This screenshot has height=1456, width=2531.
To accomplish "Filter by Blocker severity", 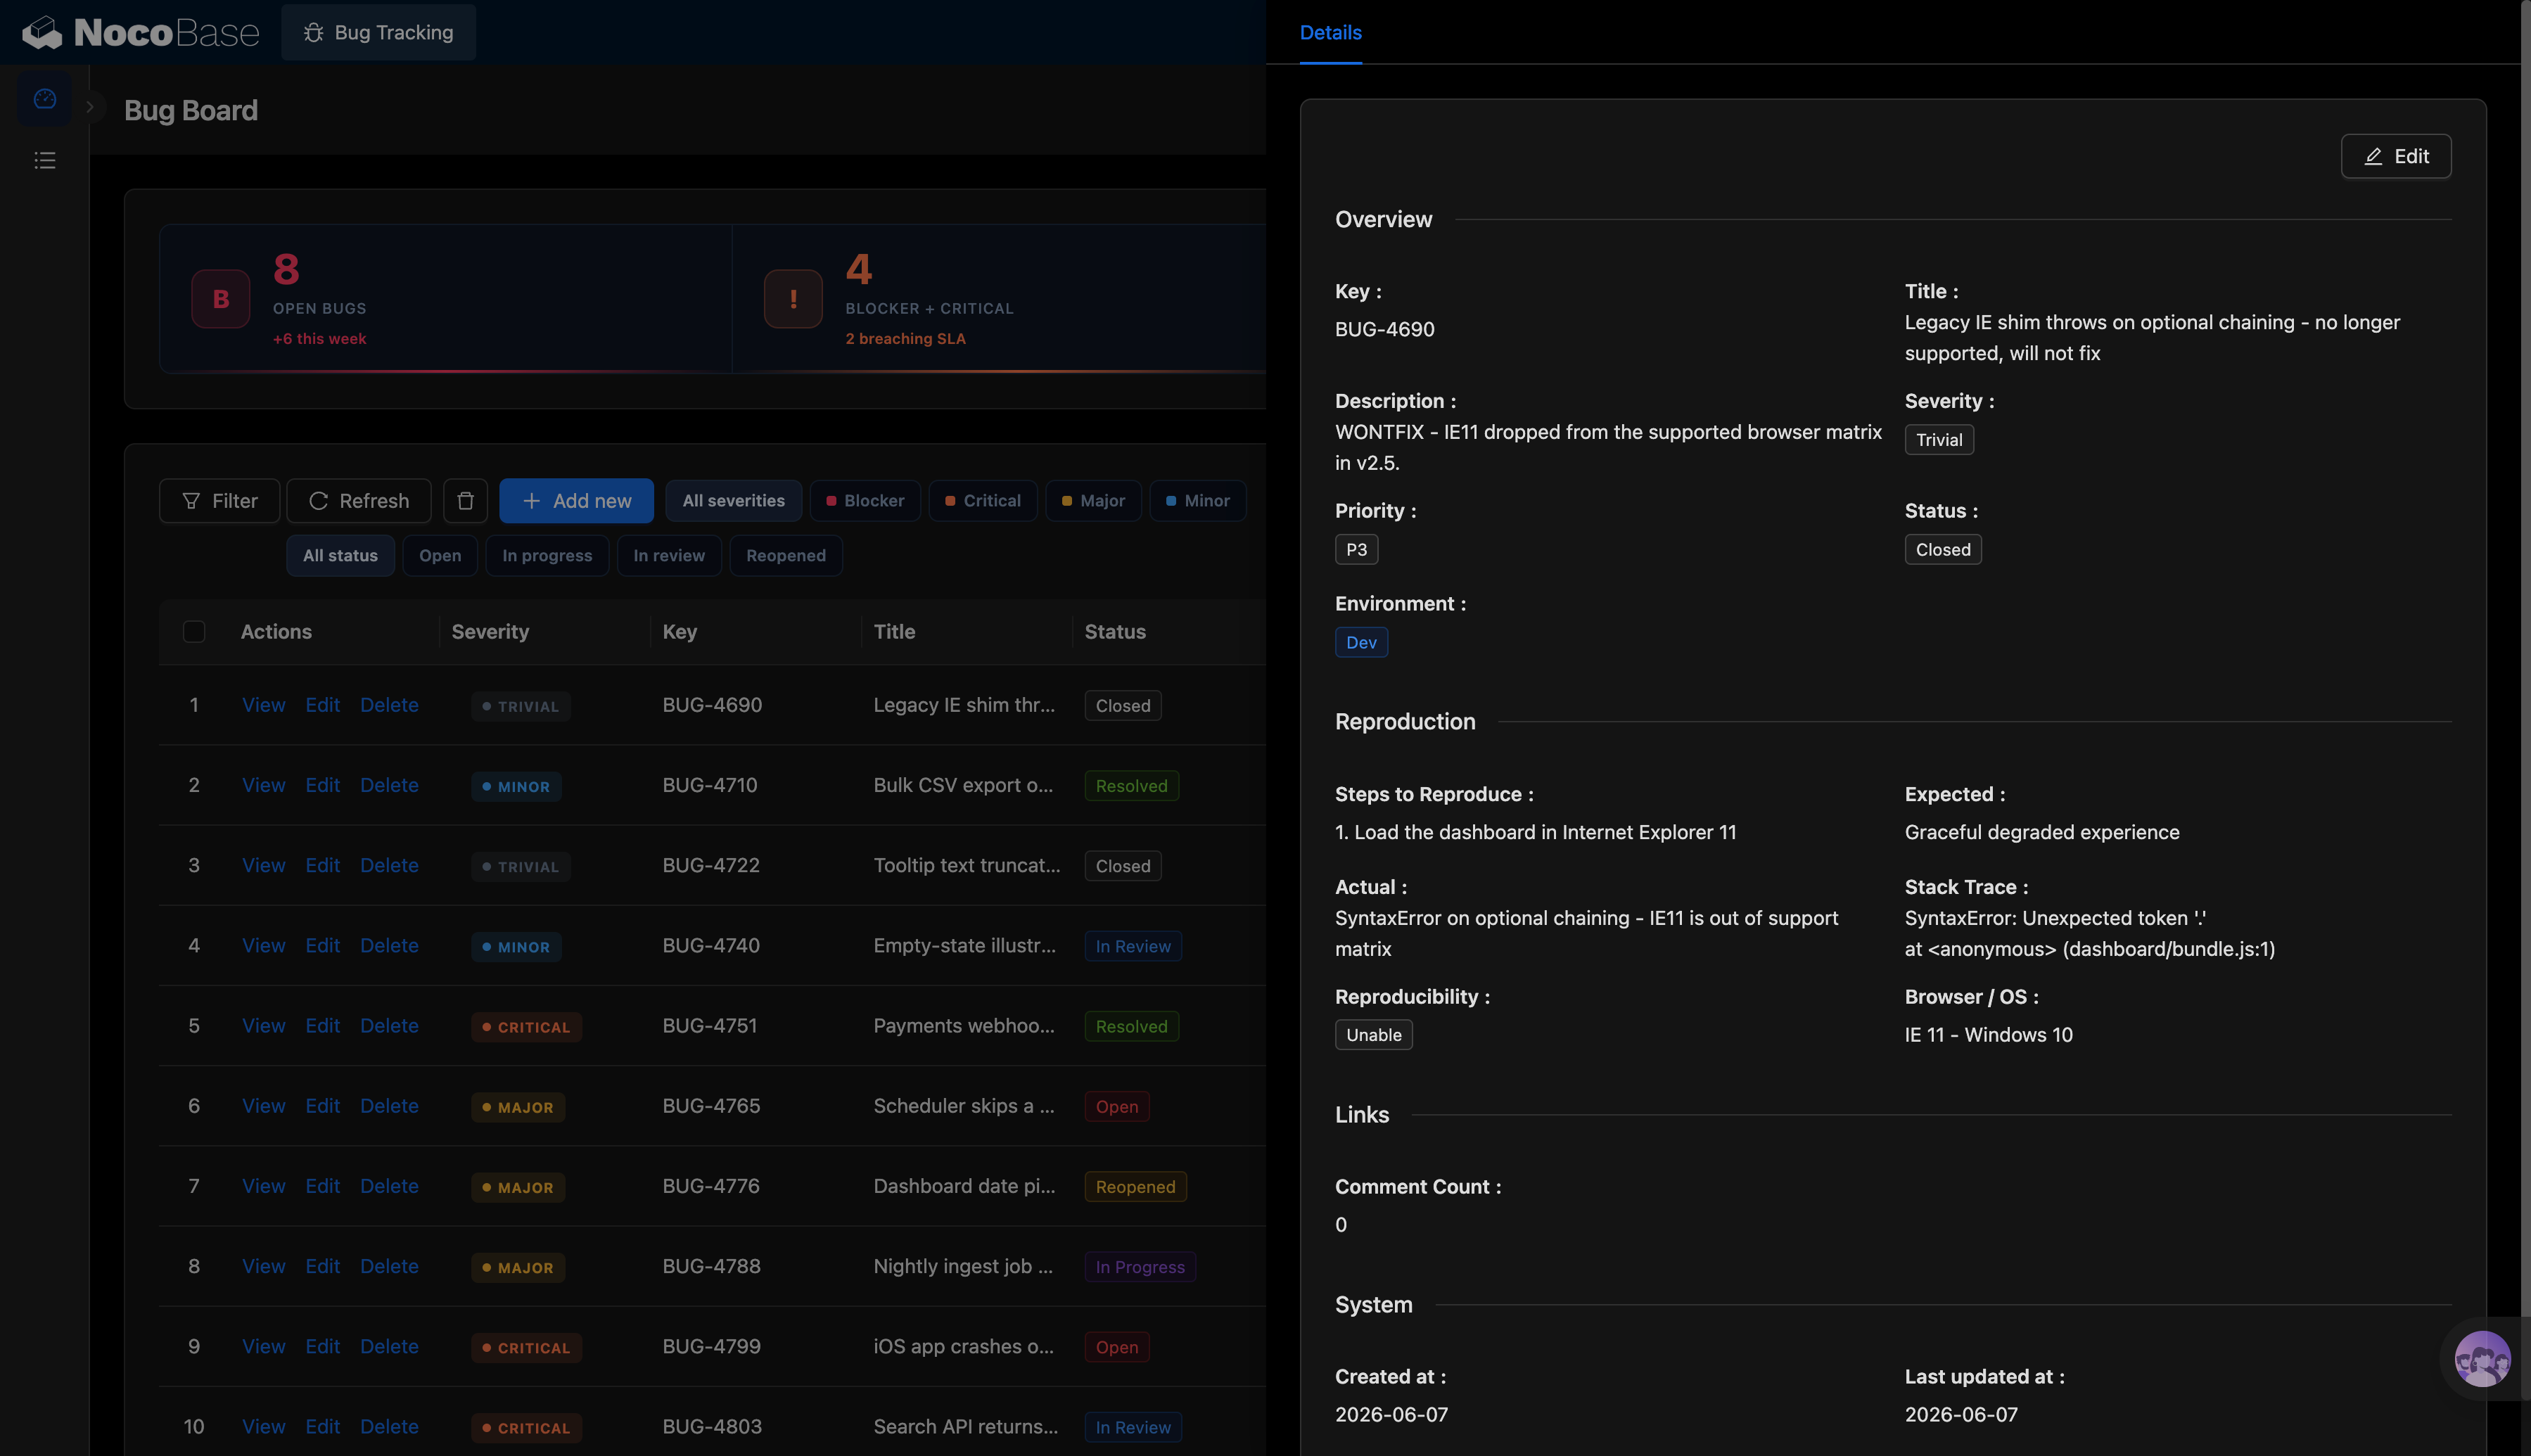I will (865, 501).
